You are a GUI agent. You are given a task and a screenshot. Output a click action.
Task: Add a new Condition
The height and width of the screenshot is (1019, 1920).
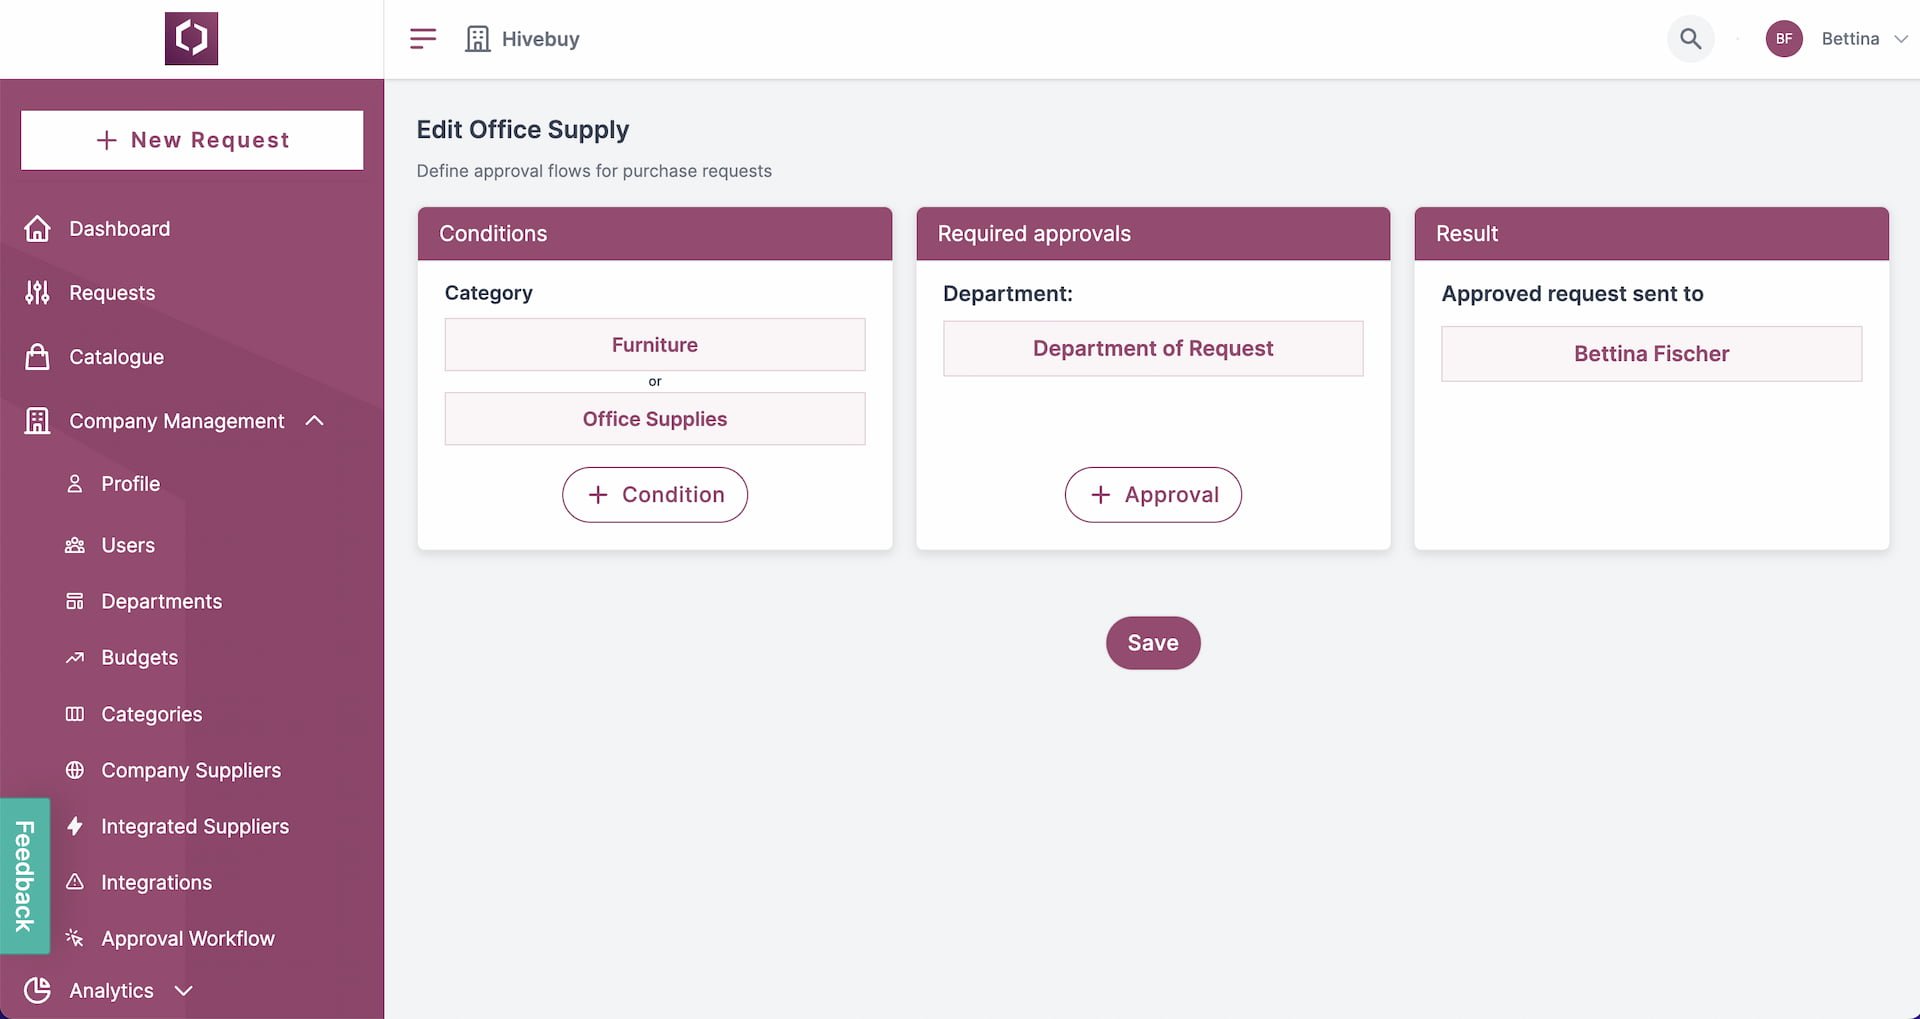[x=655, y=494]
